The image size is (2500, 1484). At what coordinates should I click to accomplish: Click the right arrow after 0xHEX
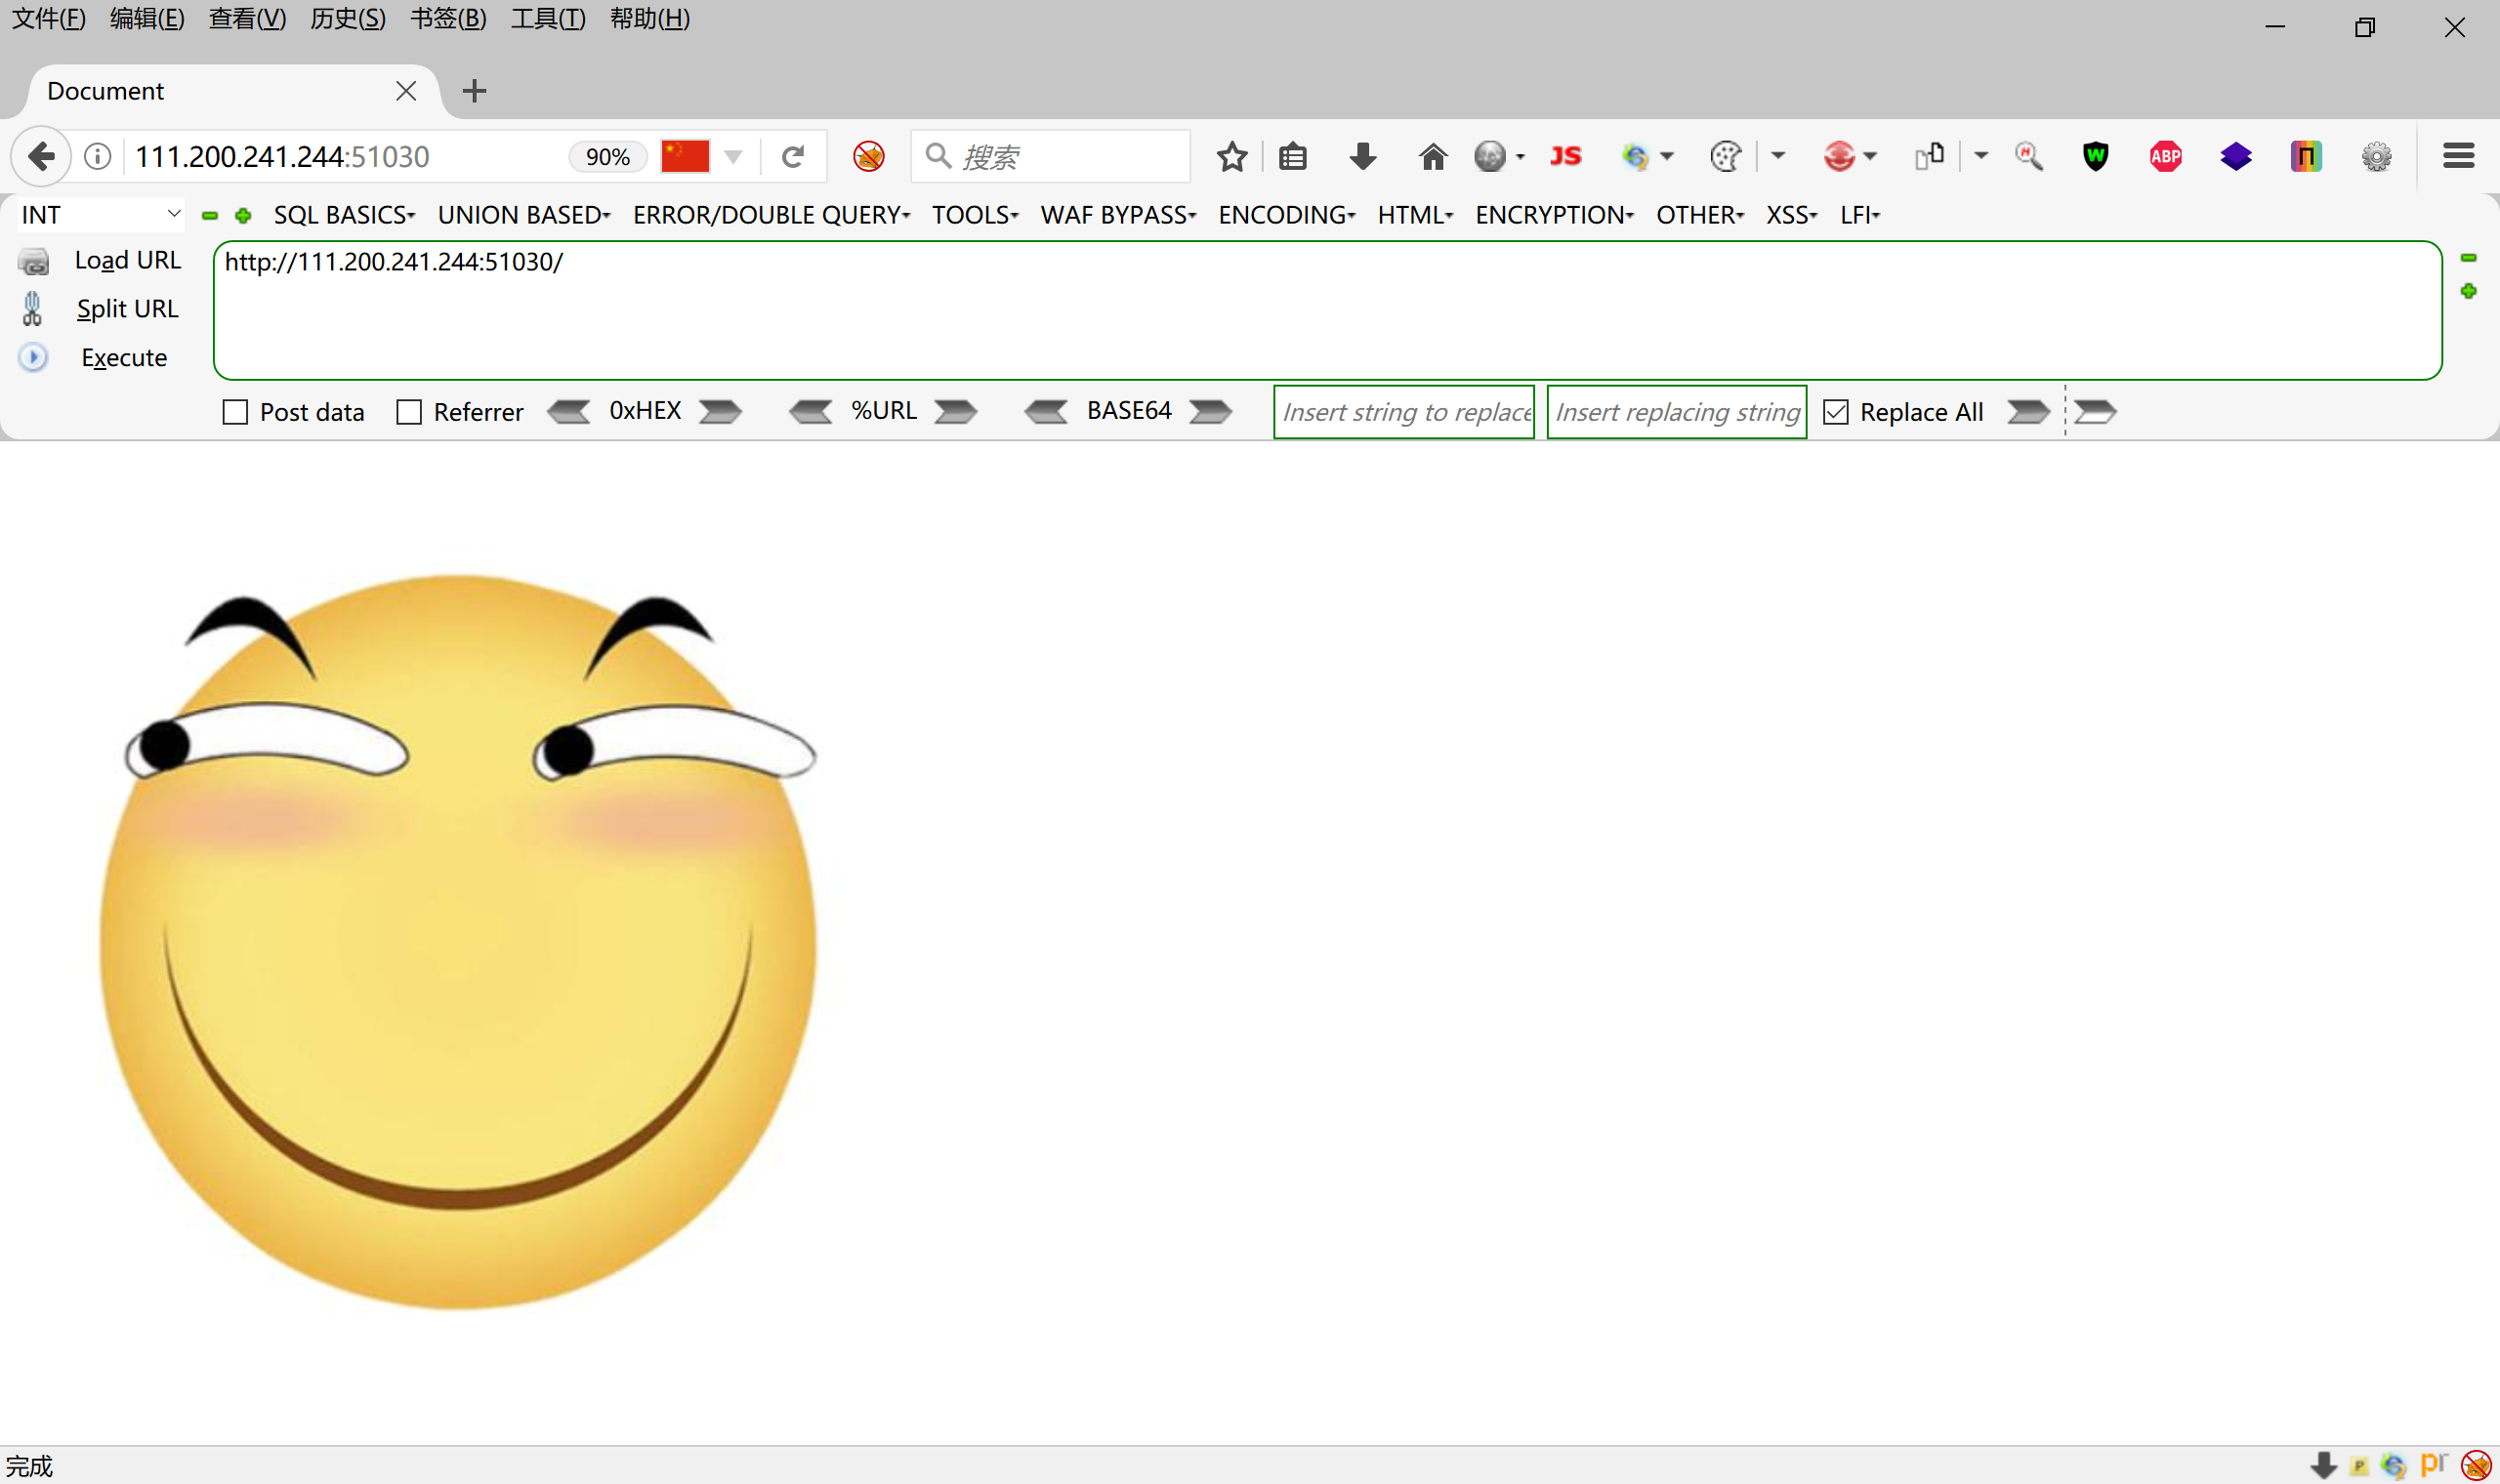pos(720,412)
